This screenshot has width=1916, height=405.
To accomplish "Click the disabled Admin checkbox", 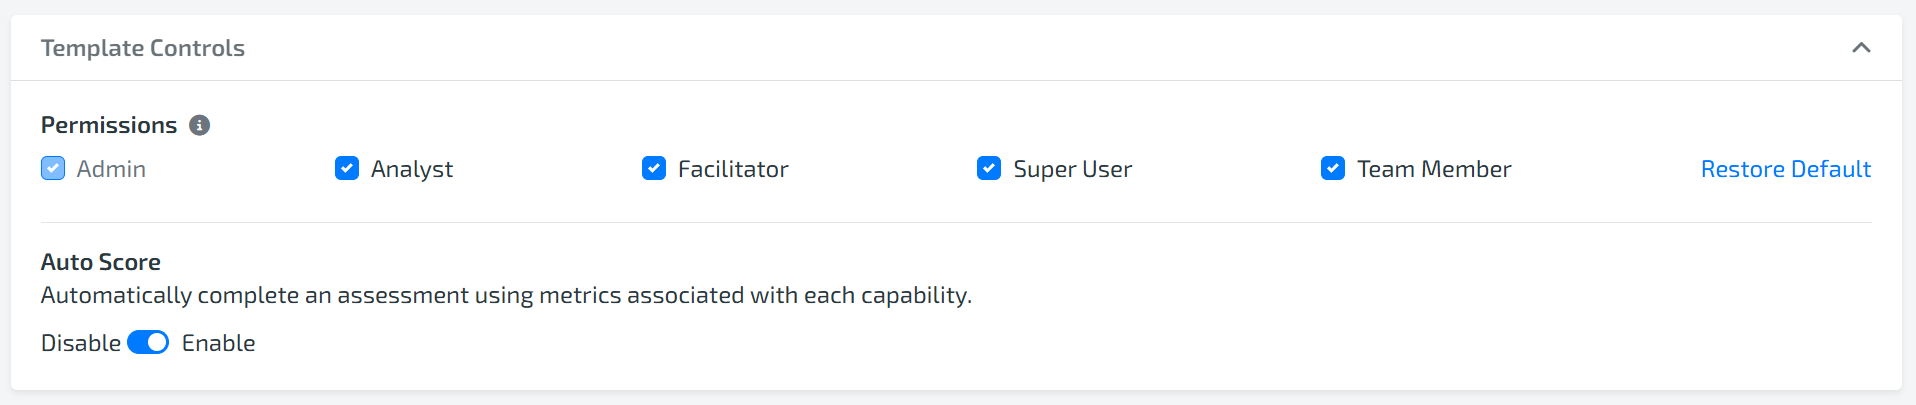I will [53, 168].
